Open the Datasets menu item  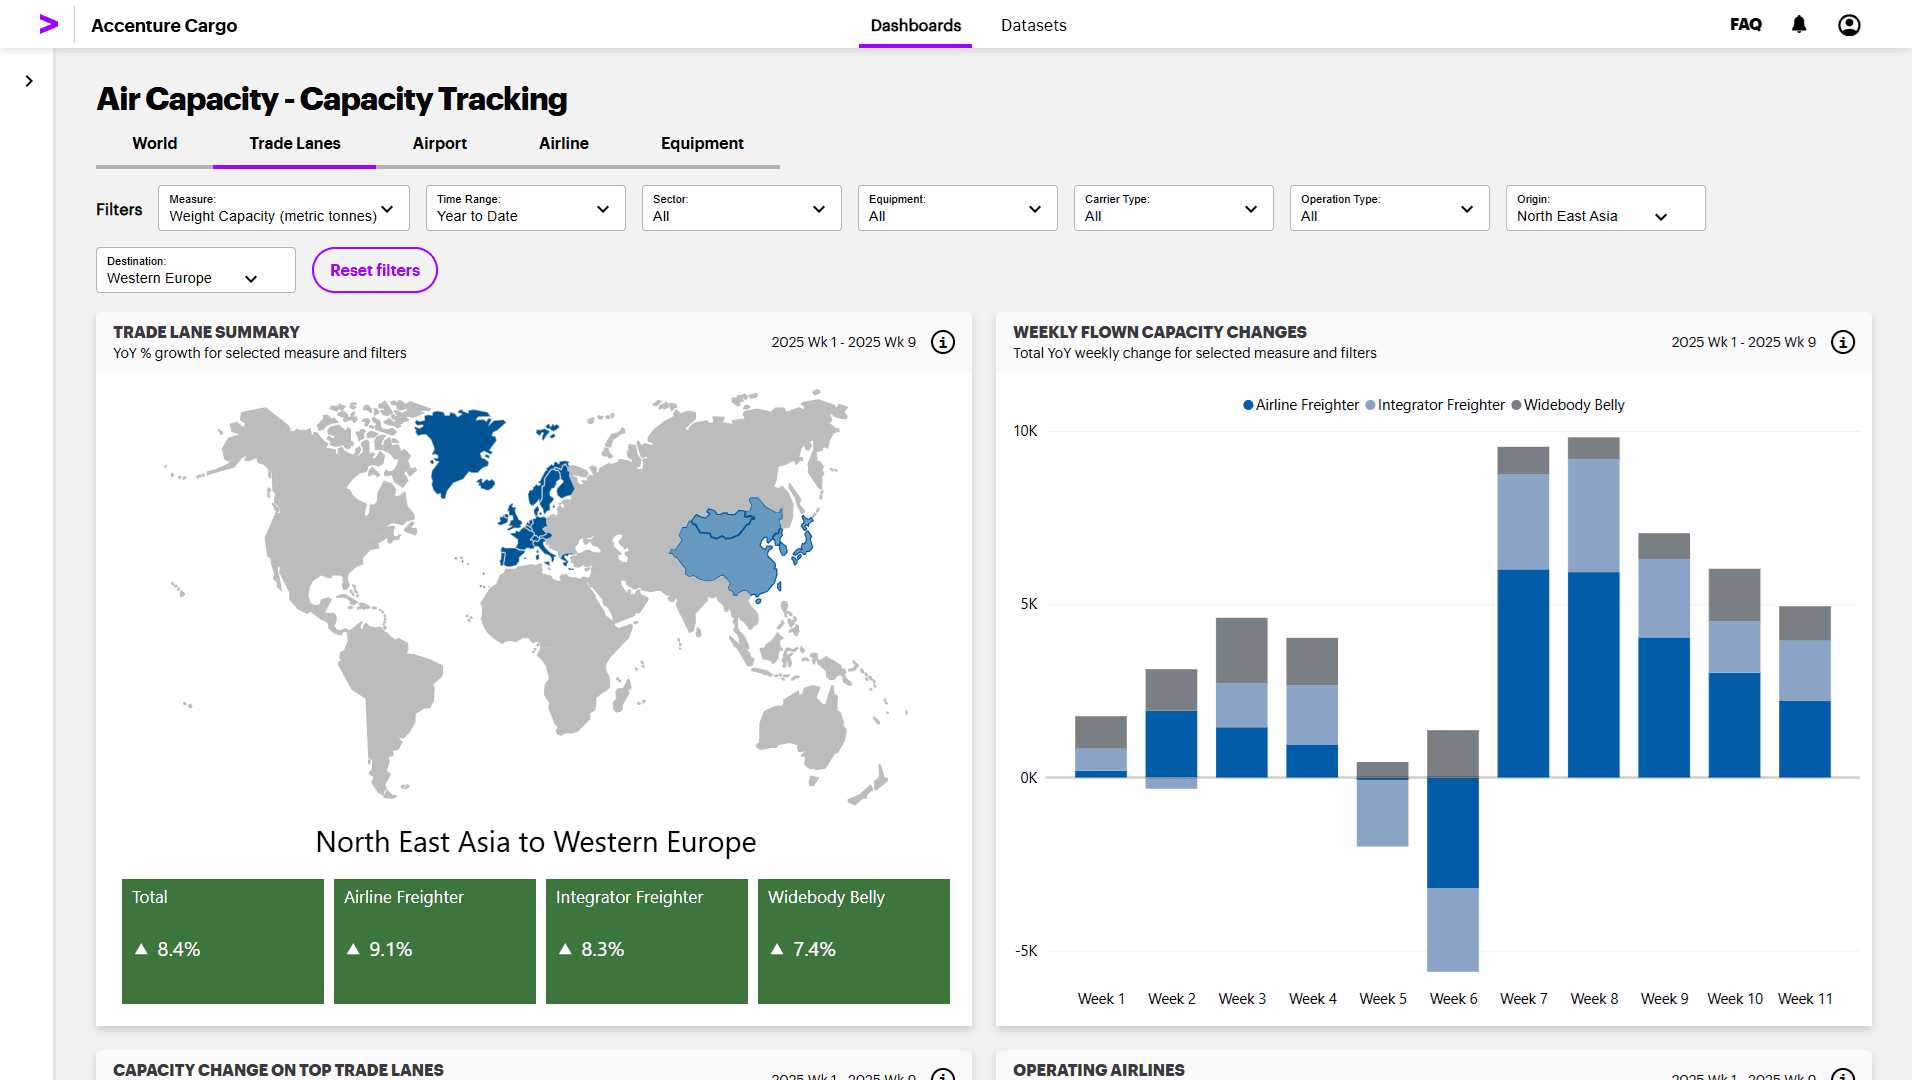coord(1033,25)
